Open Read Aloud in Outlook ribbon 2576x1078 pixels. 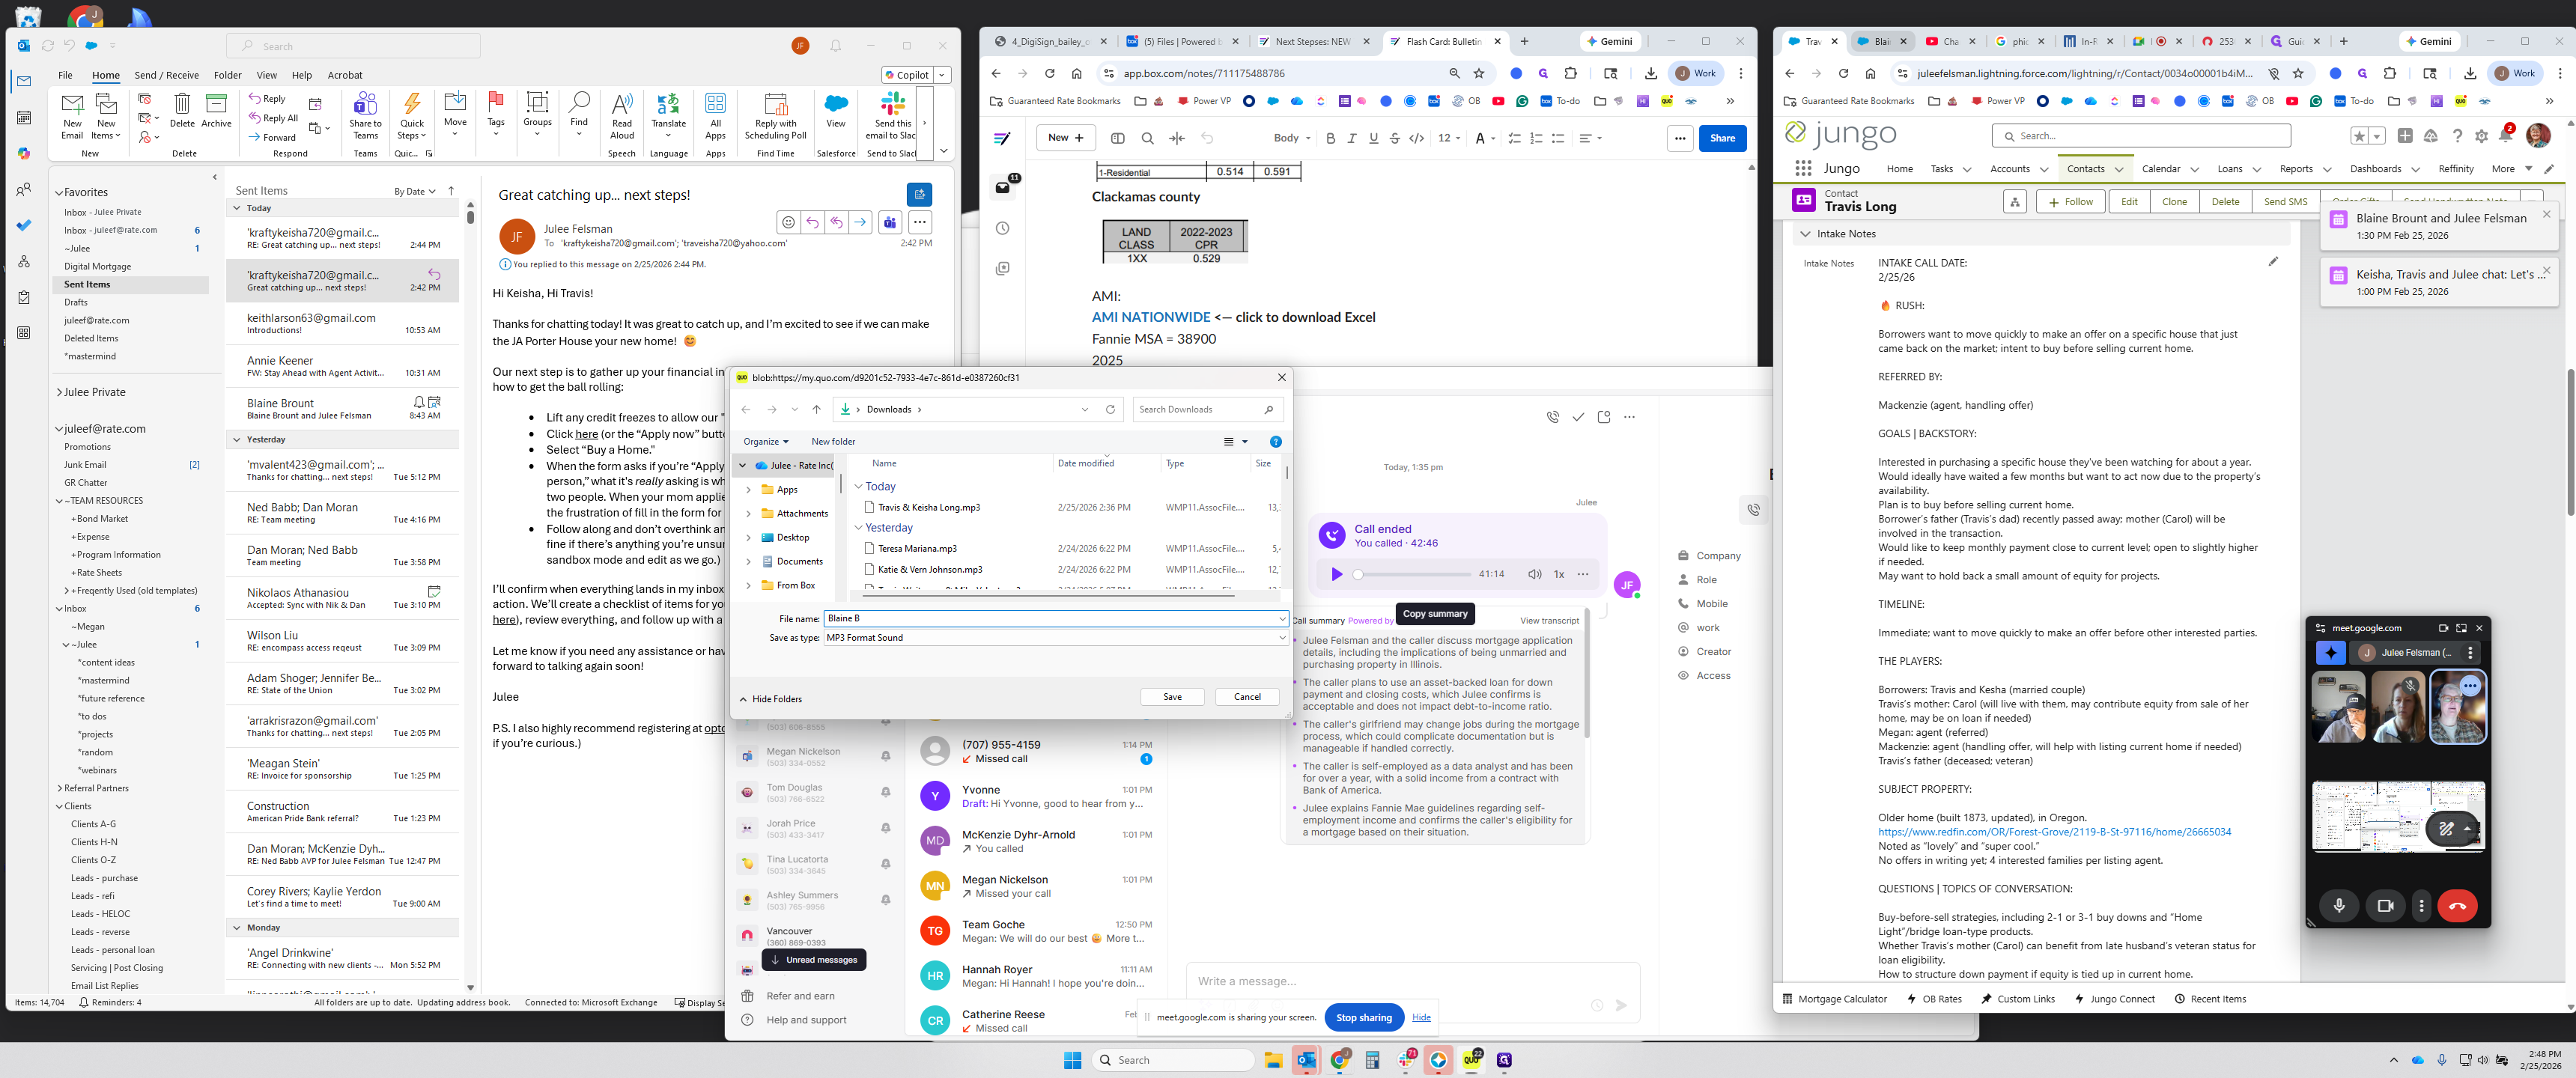point(622,109)
